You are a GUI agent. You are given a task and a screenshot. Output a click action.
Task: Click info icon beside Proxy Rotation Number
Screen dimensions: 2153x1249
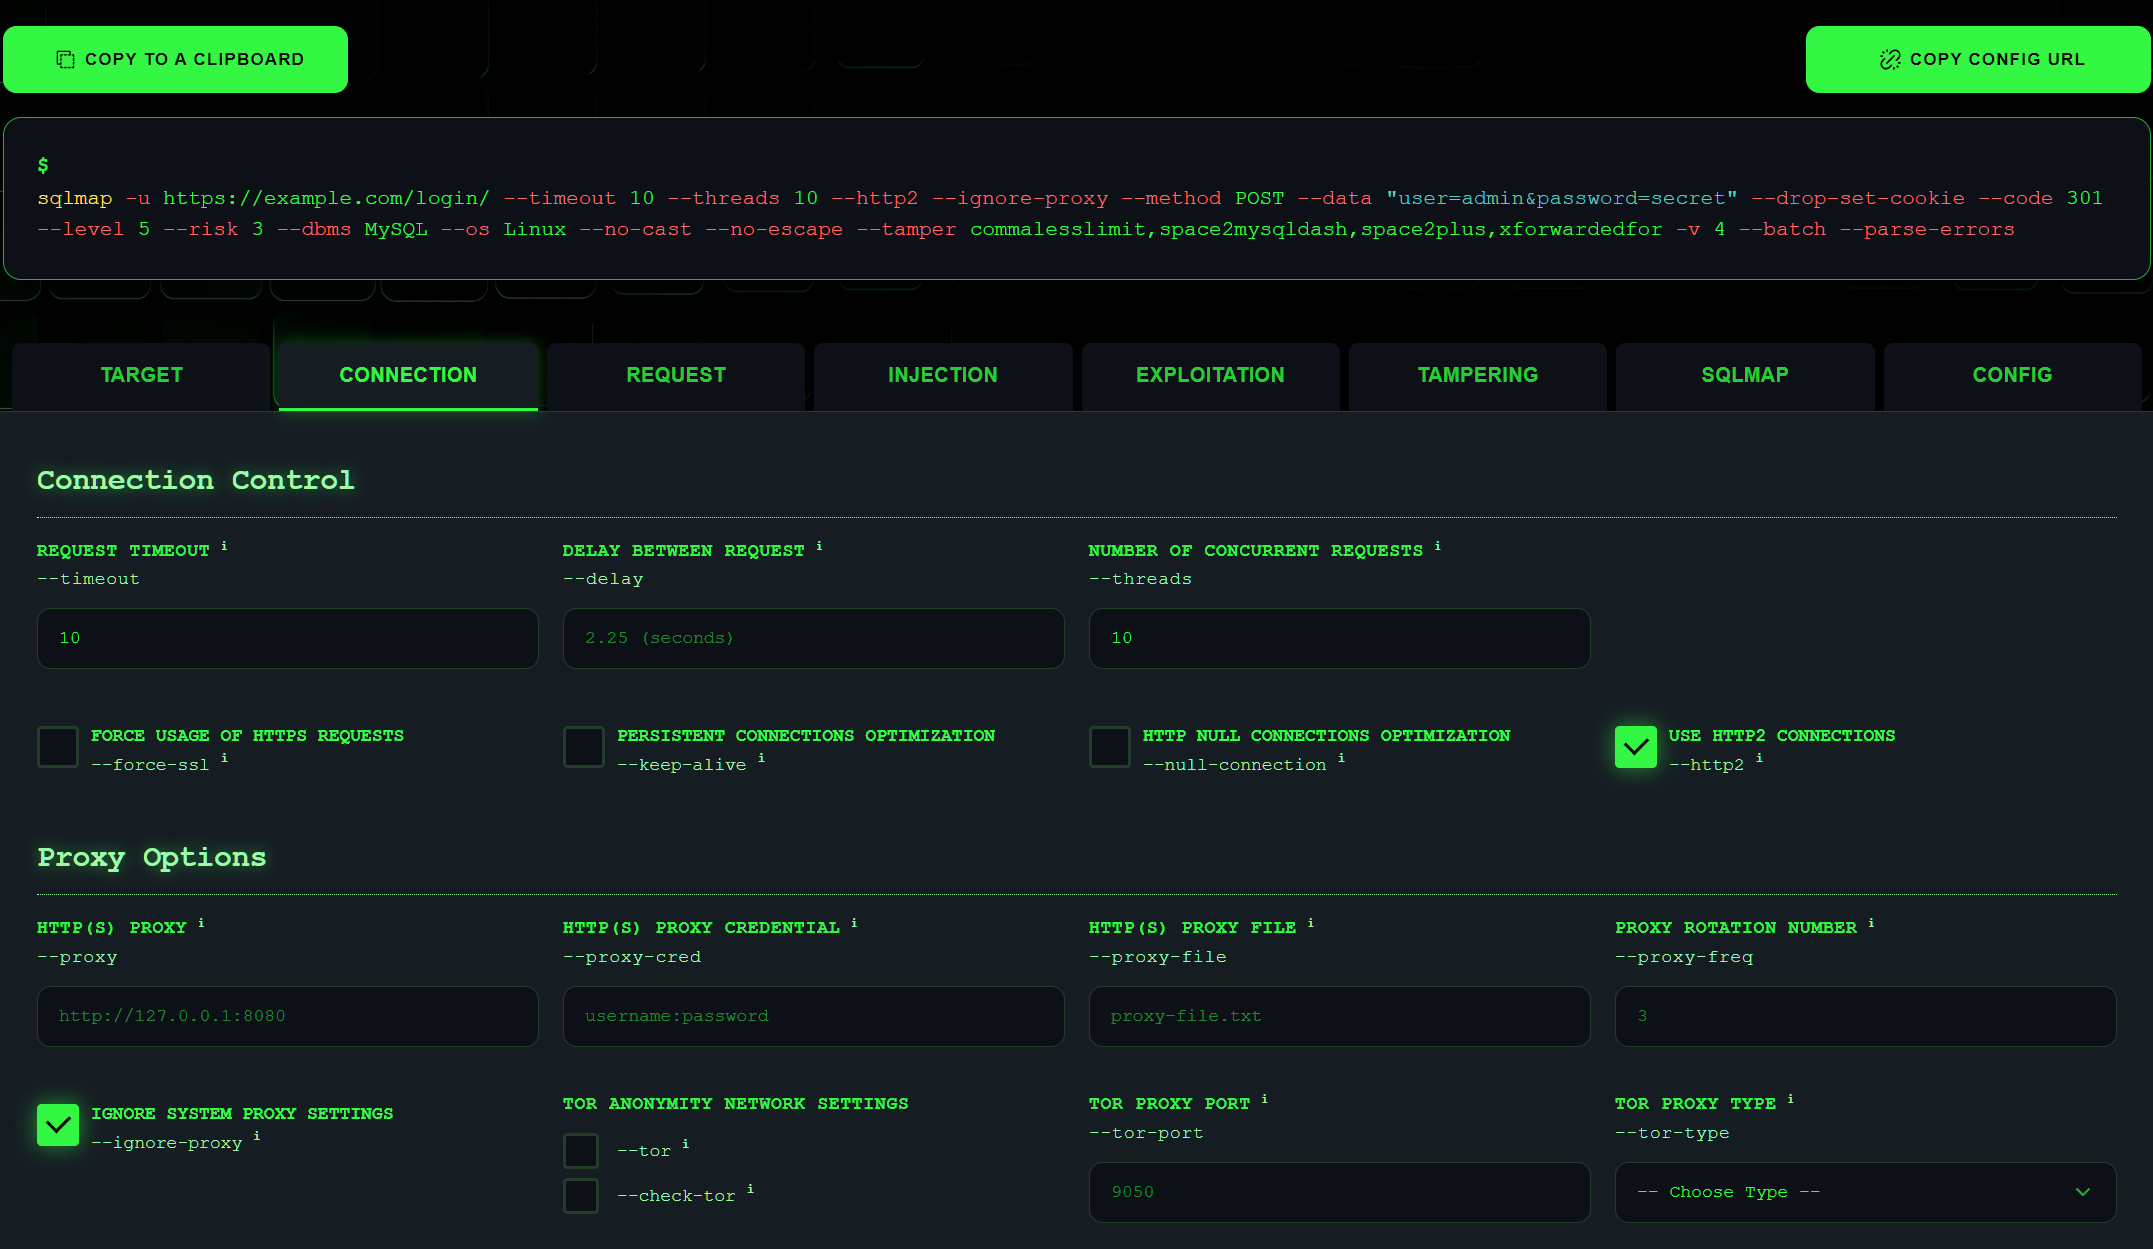pos(1871,923)
